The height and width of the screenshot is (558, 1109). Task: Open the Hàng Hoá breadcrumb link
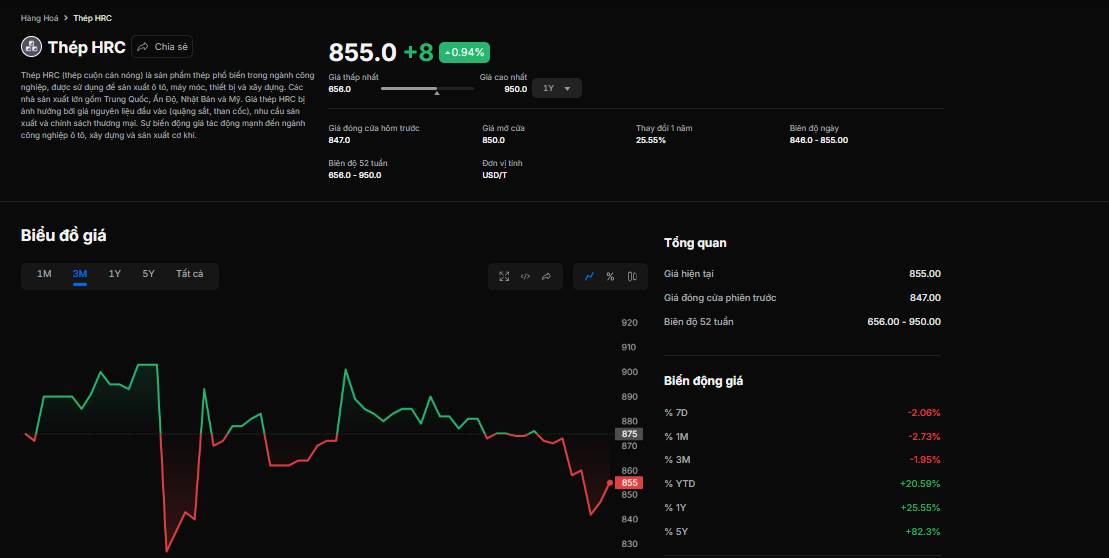(39, 18)
